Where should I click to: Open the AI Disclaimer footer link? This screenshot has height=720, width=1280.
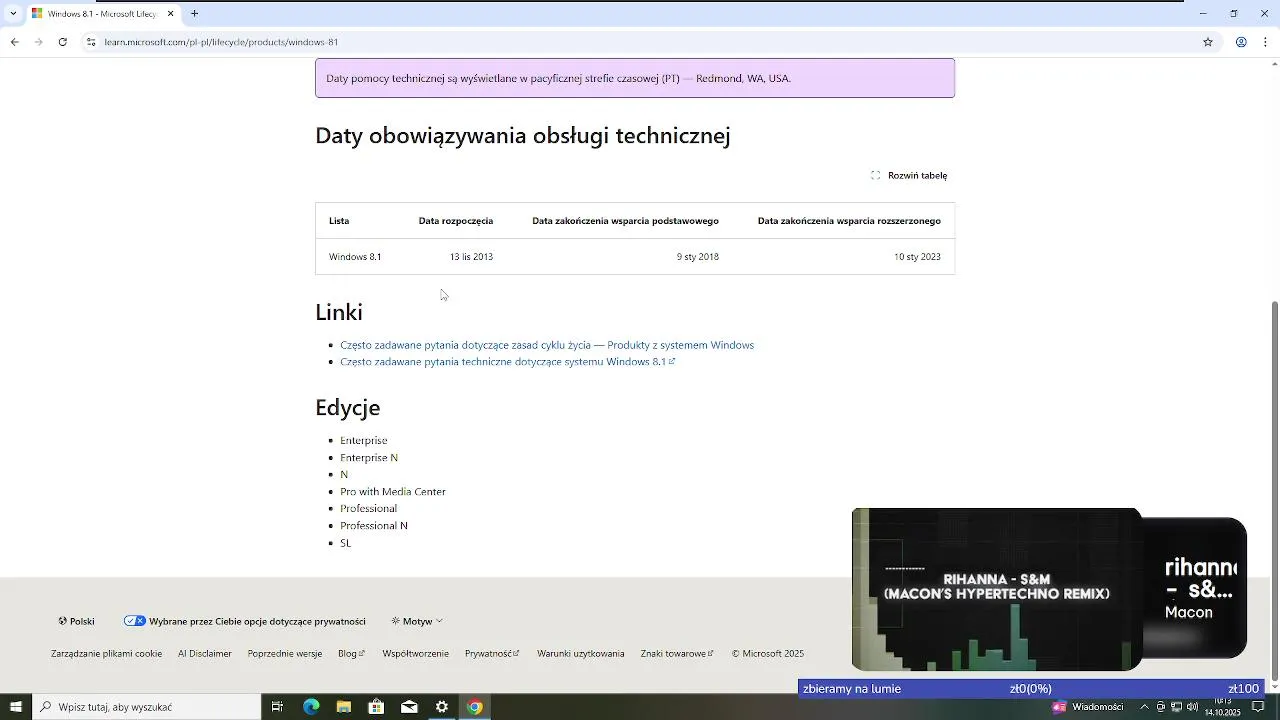(x=205, y=654)
